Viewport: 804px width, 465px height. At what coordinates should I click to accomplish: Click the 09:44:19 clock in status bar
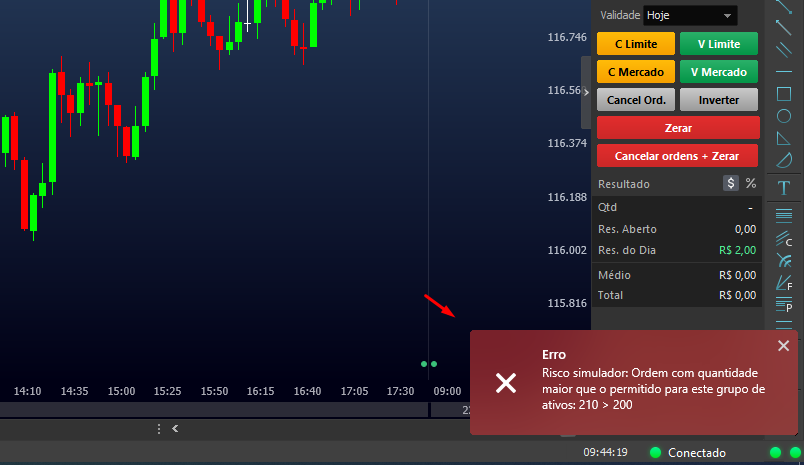[605, 453]
